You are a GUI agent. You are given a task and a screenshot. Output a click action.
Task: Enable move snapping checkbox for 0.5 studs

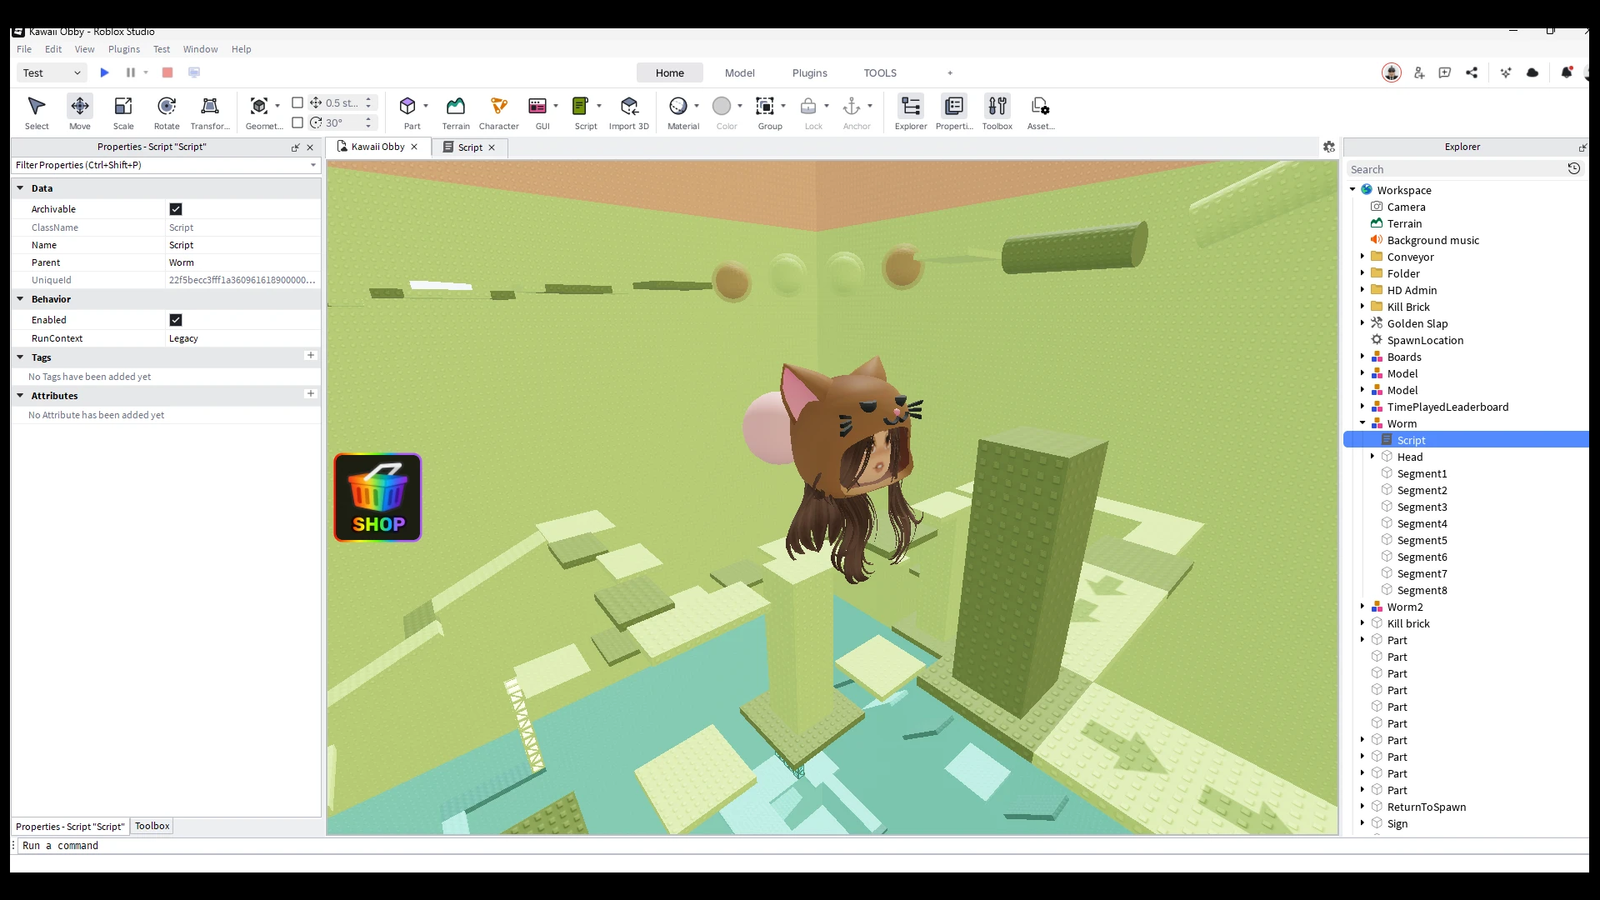[297, 102]
